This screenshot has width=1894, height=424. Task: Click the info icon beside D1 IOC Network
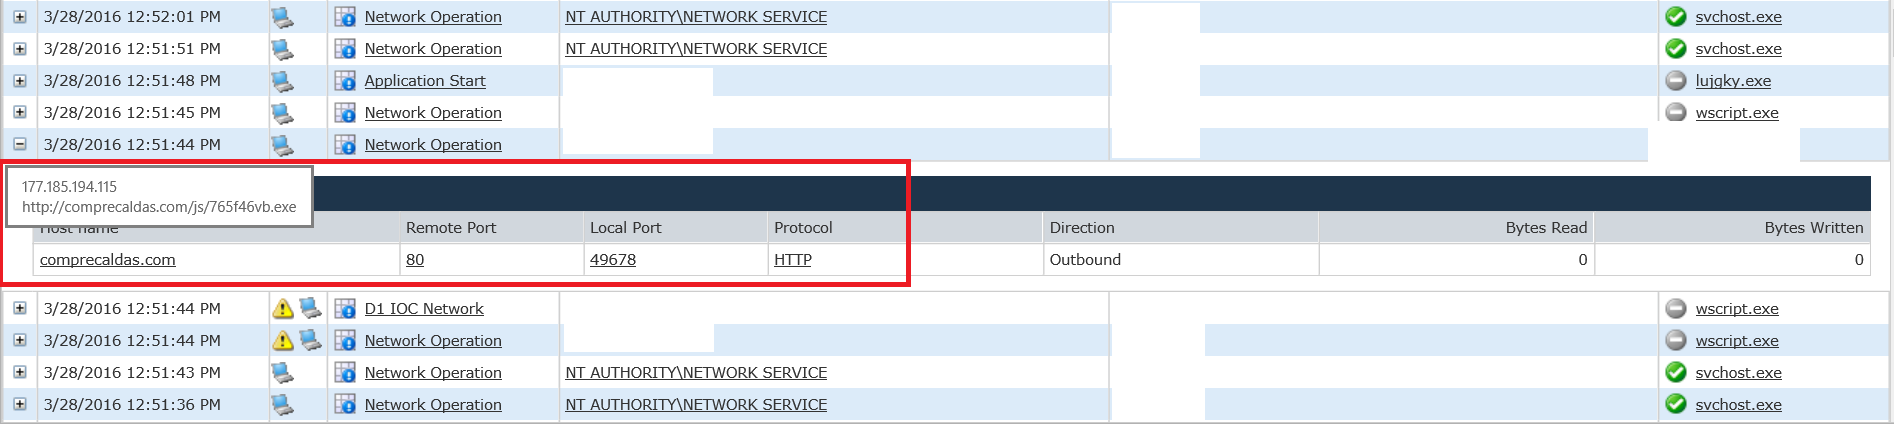click(x=345, y=309)
